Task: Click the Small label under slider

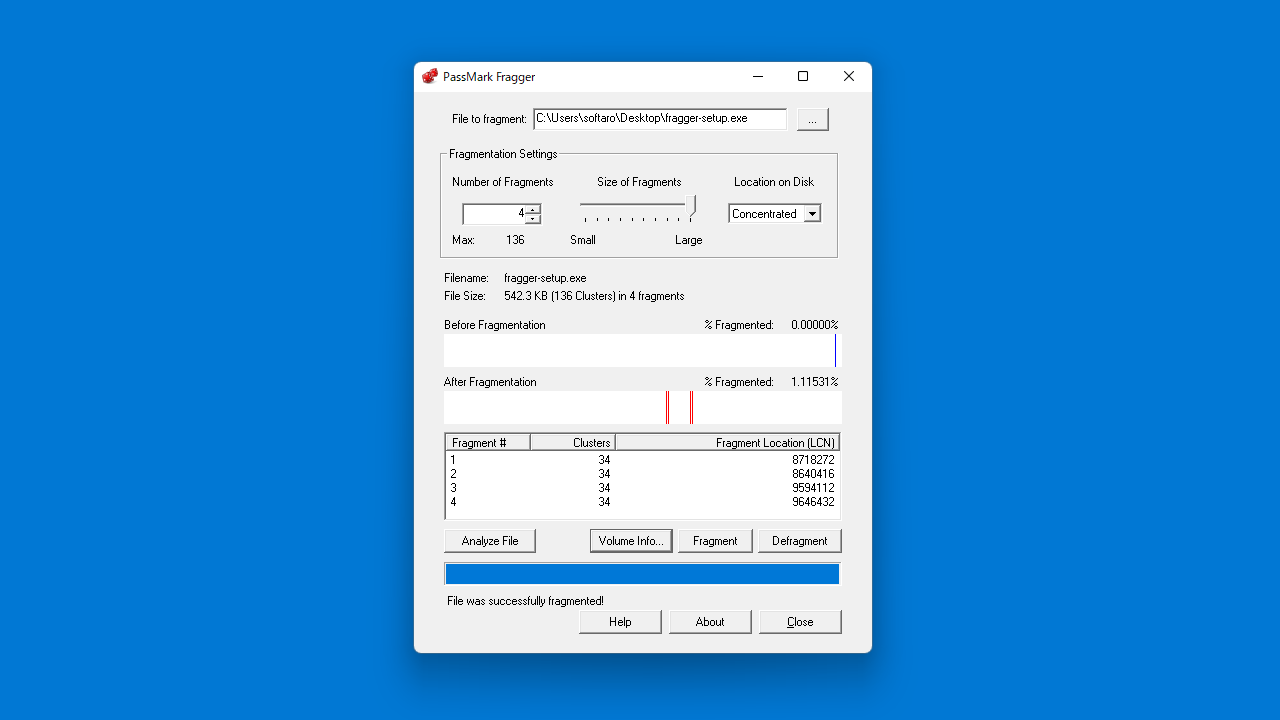Action: (x=583, y=240)
